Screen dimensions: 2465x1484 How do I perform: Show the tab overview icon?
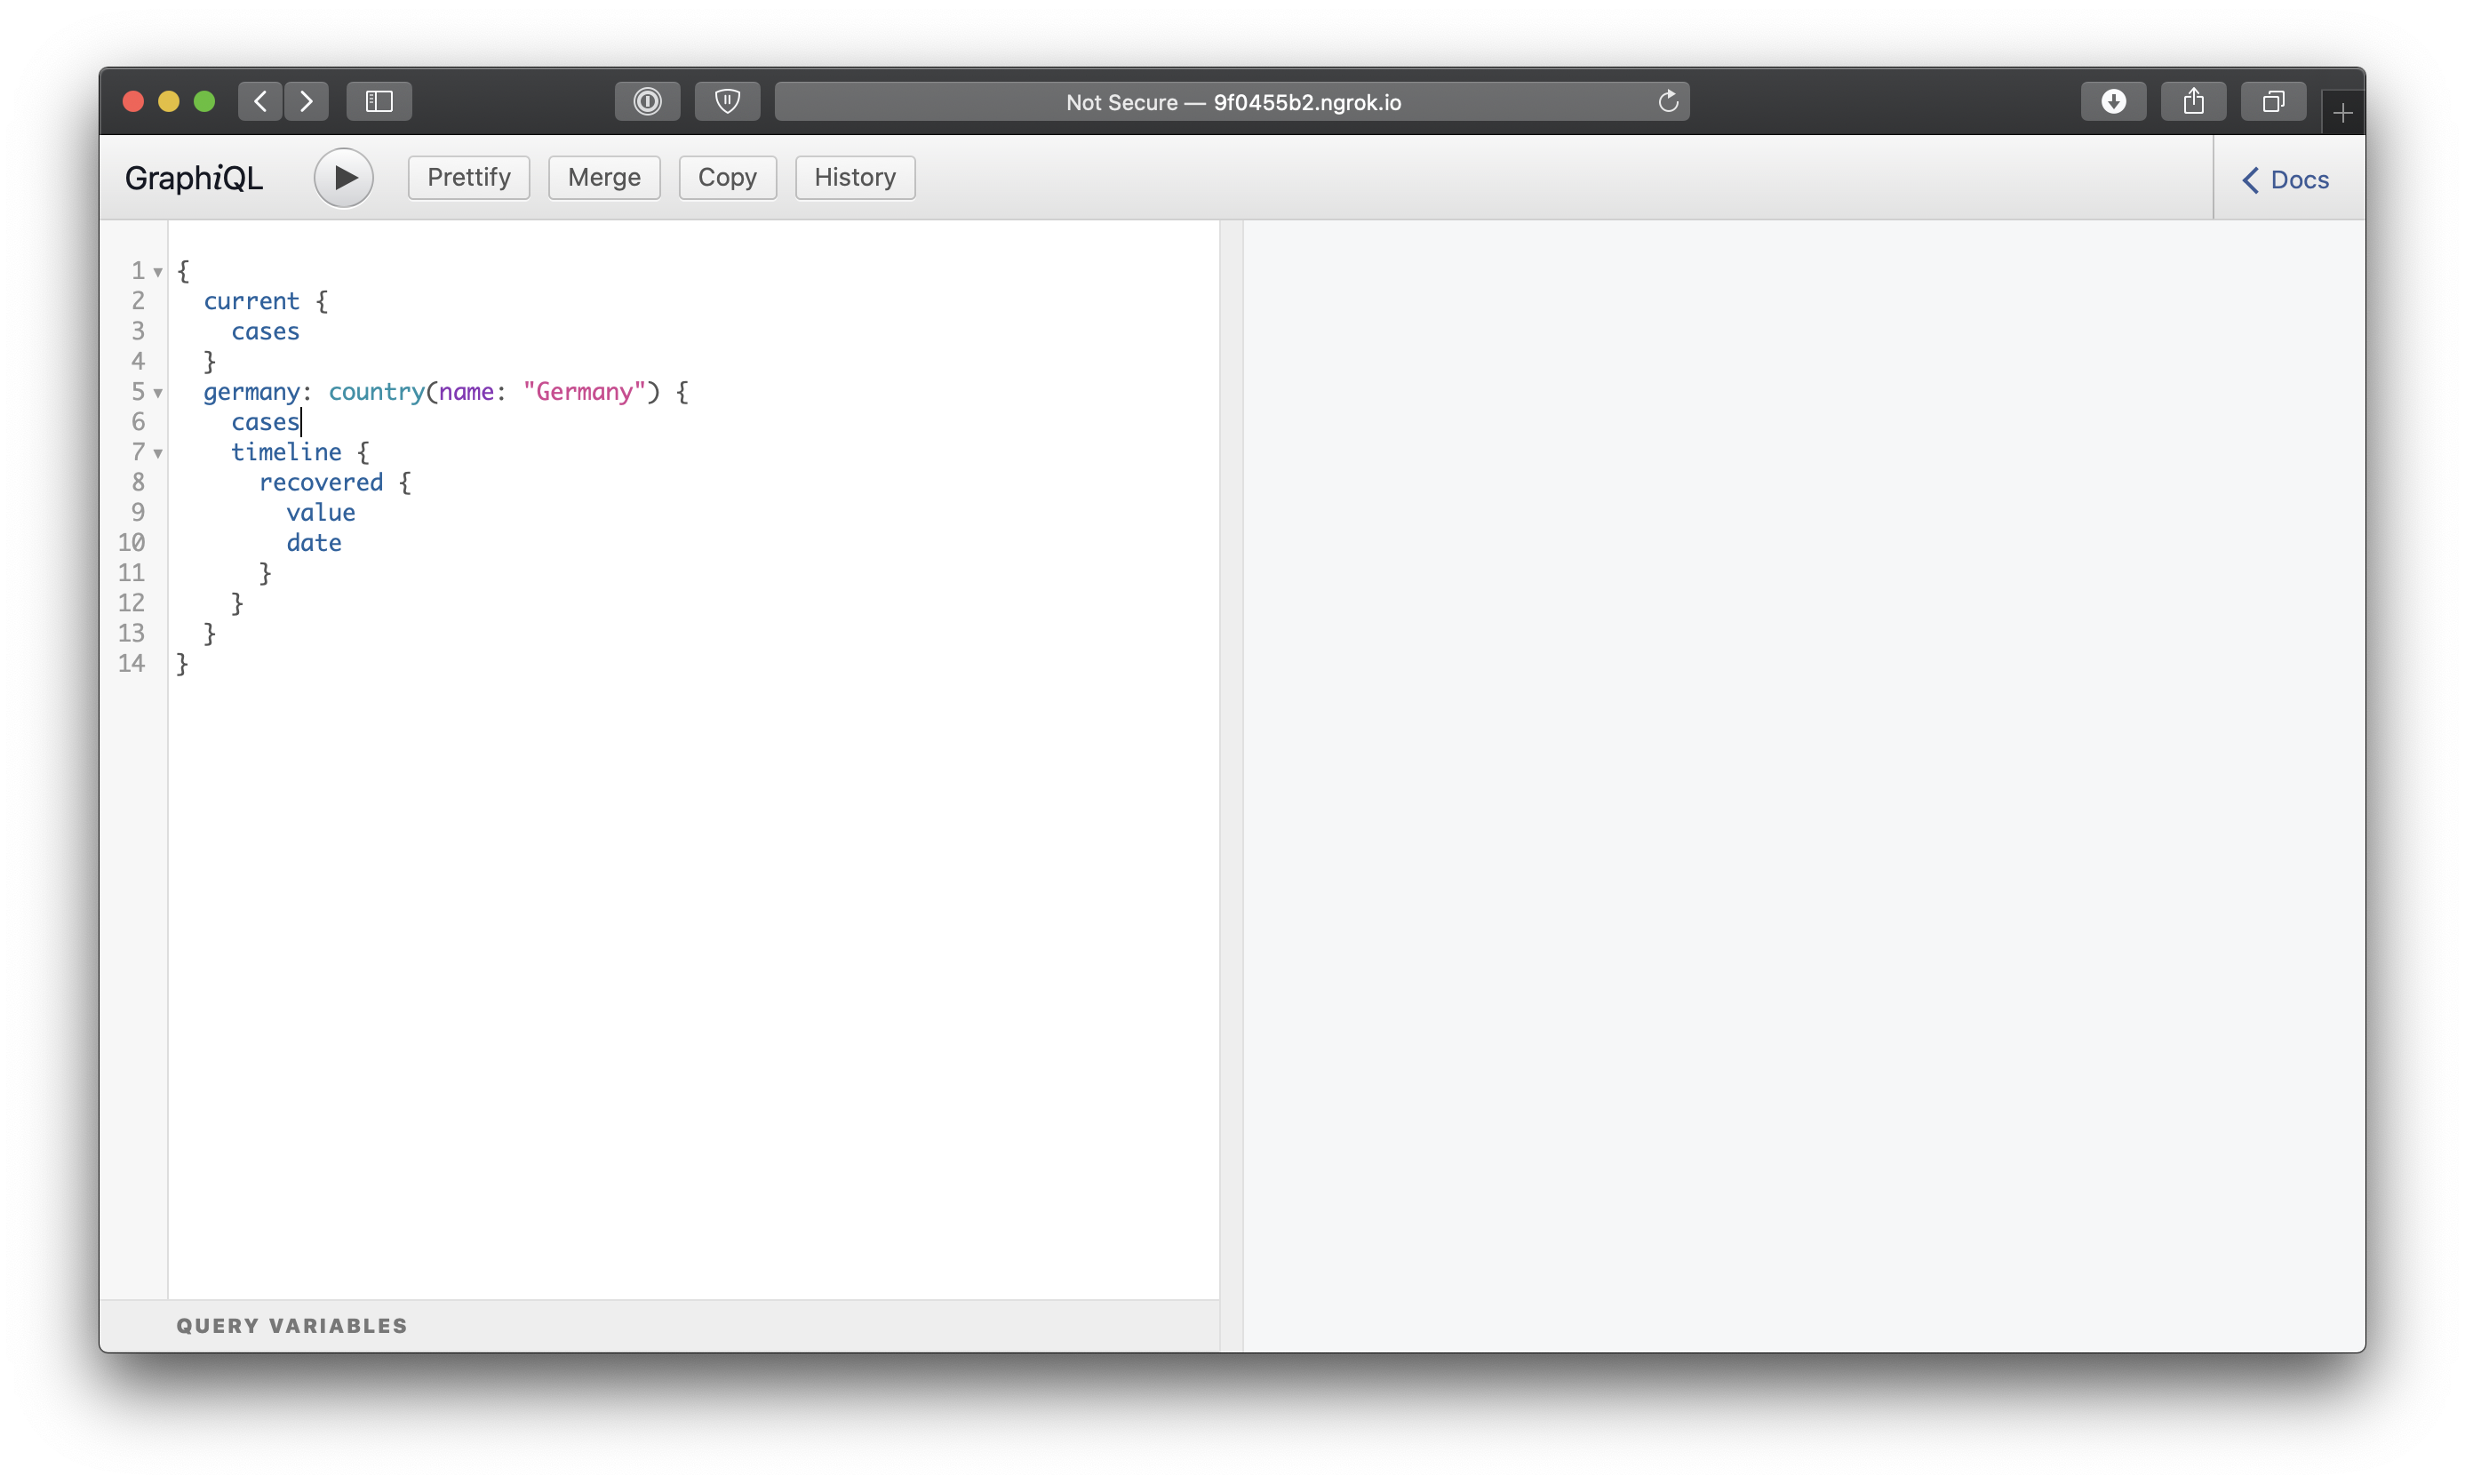pyautogui.click(x=2273, y=101)
